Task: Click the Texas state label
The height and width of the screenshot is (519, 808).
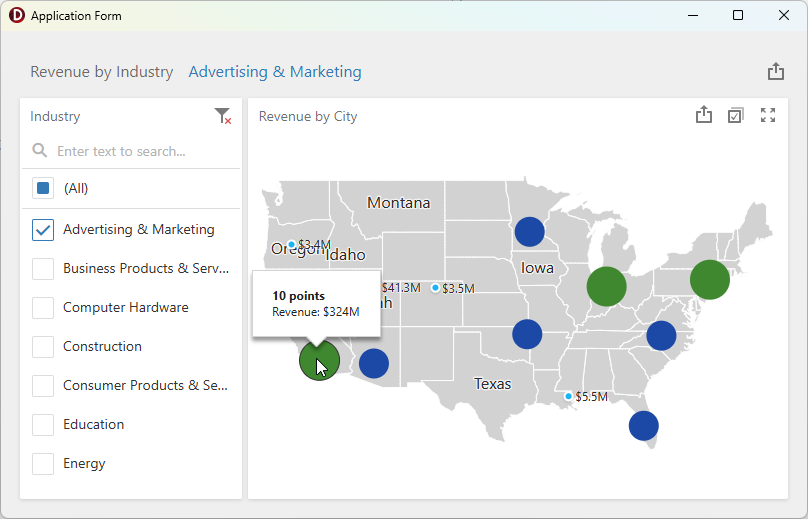Action: 493,384
